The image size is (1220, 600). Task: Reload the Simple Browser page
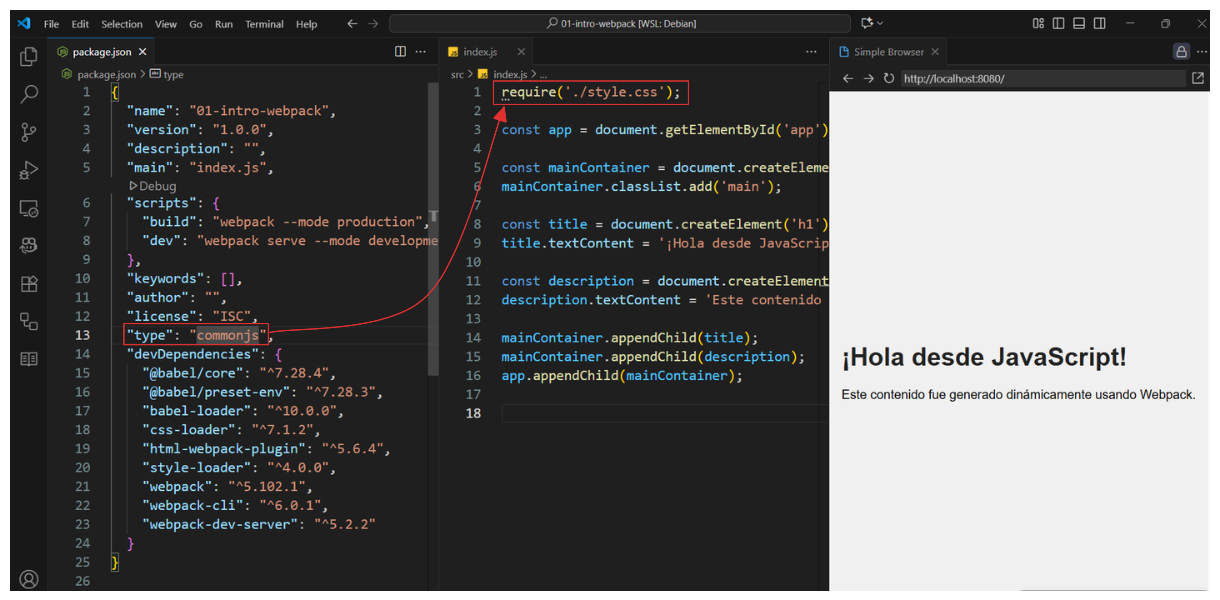tap(888, 78)
